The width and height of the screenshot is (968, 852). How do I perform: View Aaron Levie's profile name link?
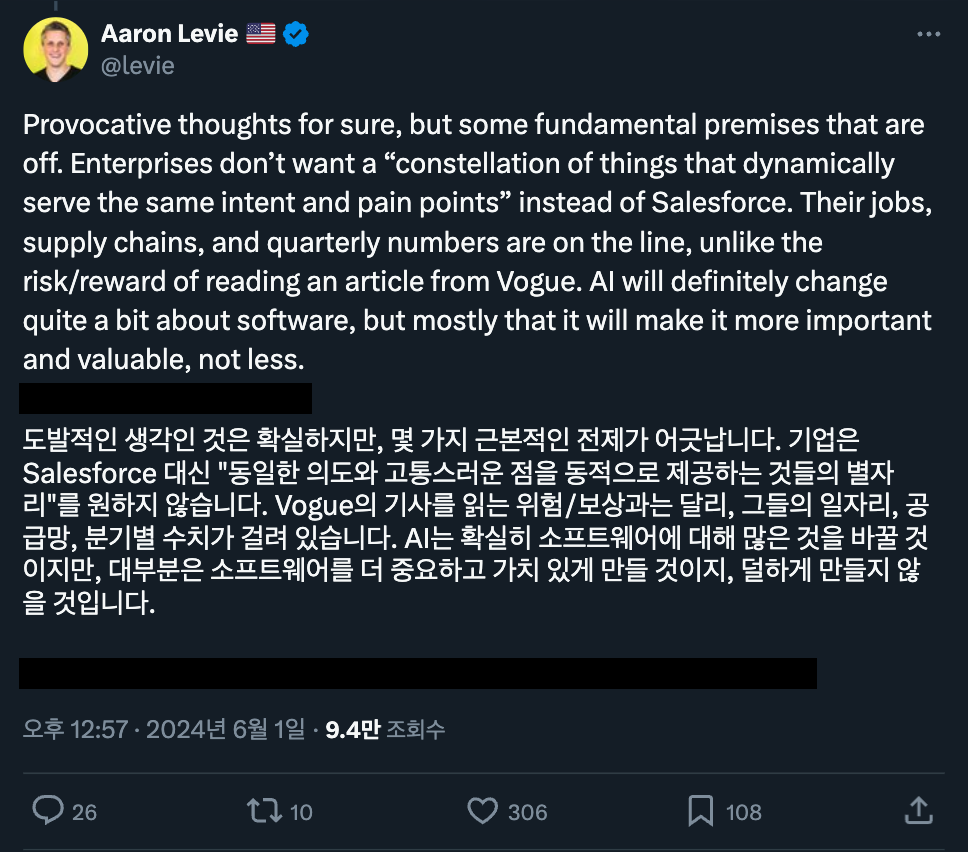(x=170, y=33)
